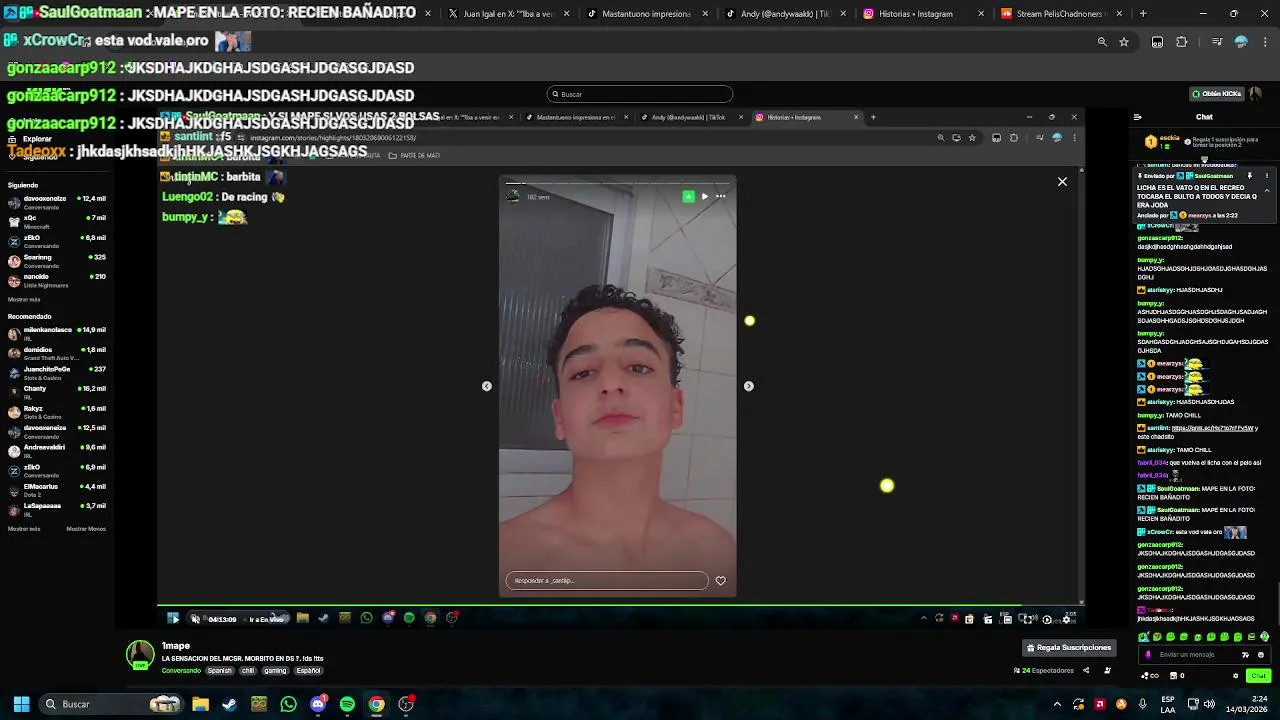This screenshot has width=1280, height=720.
Task: Bookmark this page star icon
Action: [x=1124, y=42]
